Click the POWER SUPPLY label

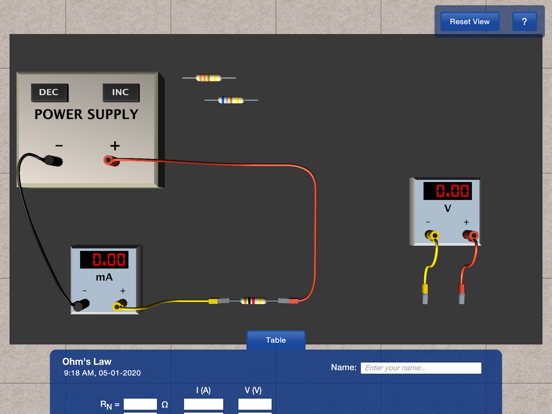[x=86, y=114]
